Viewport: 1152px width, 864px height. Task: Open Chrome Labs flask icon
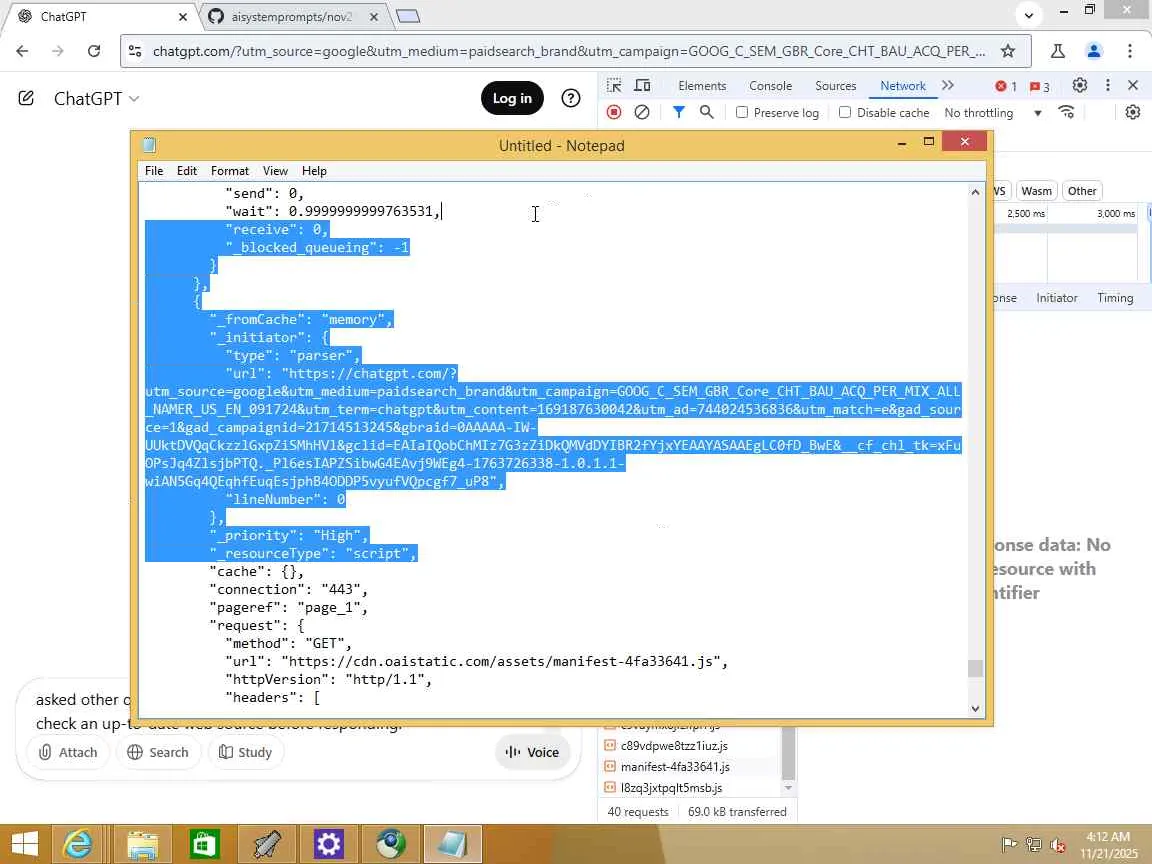click(1058, 51)
